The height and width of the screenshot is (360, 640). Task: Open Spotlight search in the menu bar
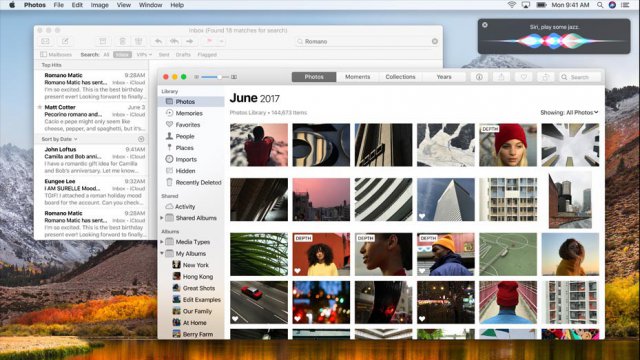click(x=600, y=5)
